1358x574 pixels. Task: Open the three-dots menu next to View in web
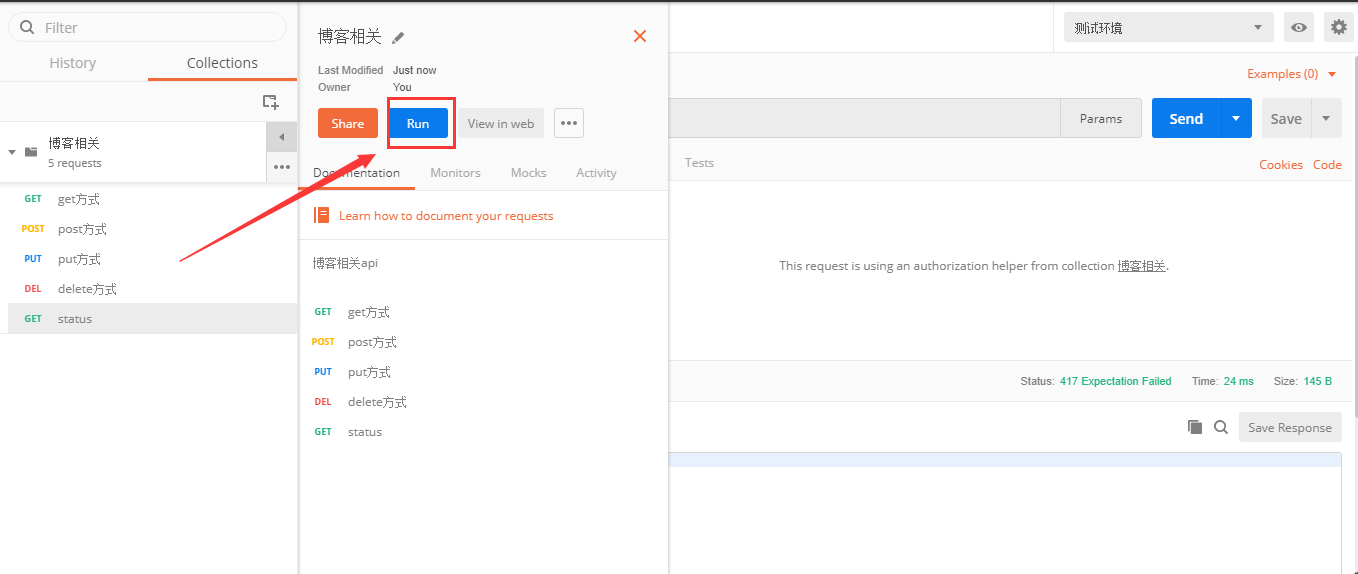tap(569, 123)
